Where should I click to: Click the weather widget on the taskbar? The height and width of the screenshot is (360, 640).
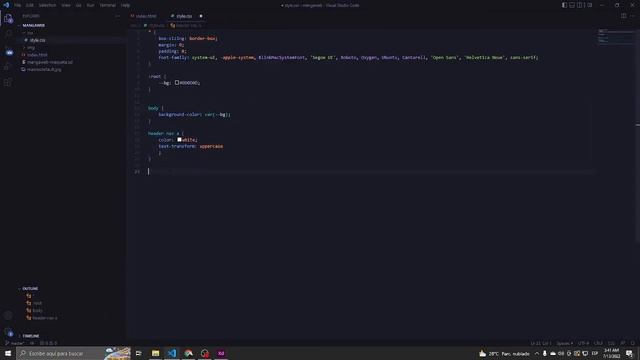[x=504, y=353]
